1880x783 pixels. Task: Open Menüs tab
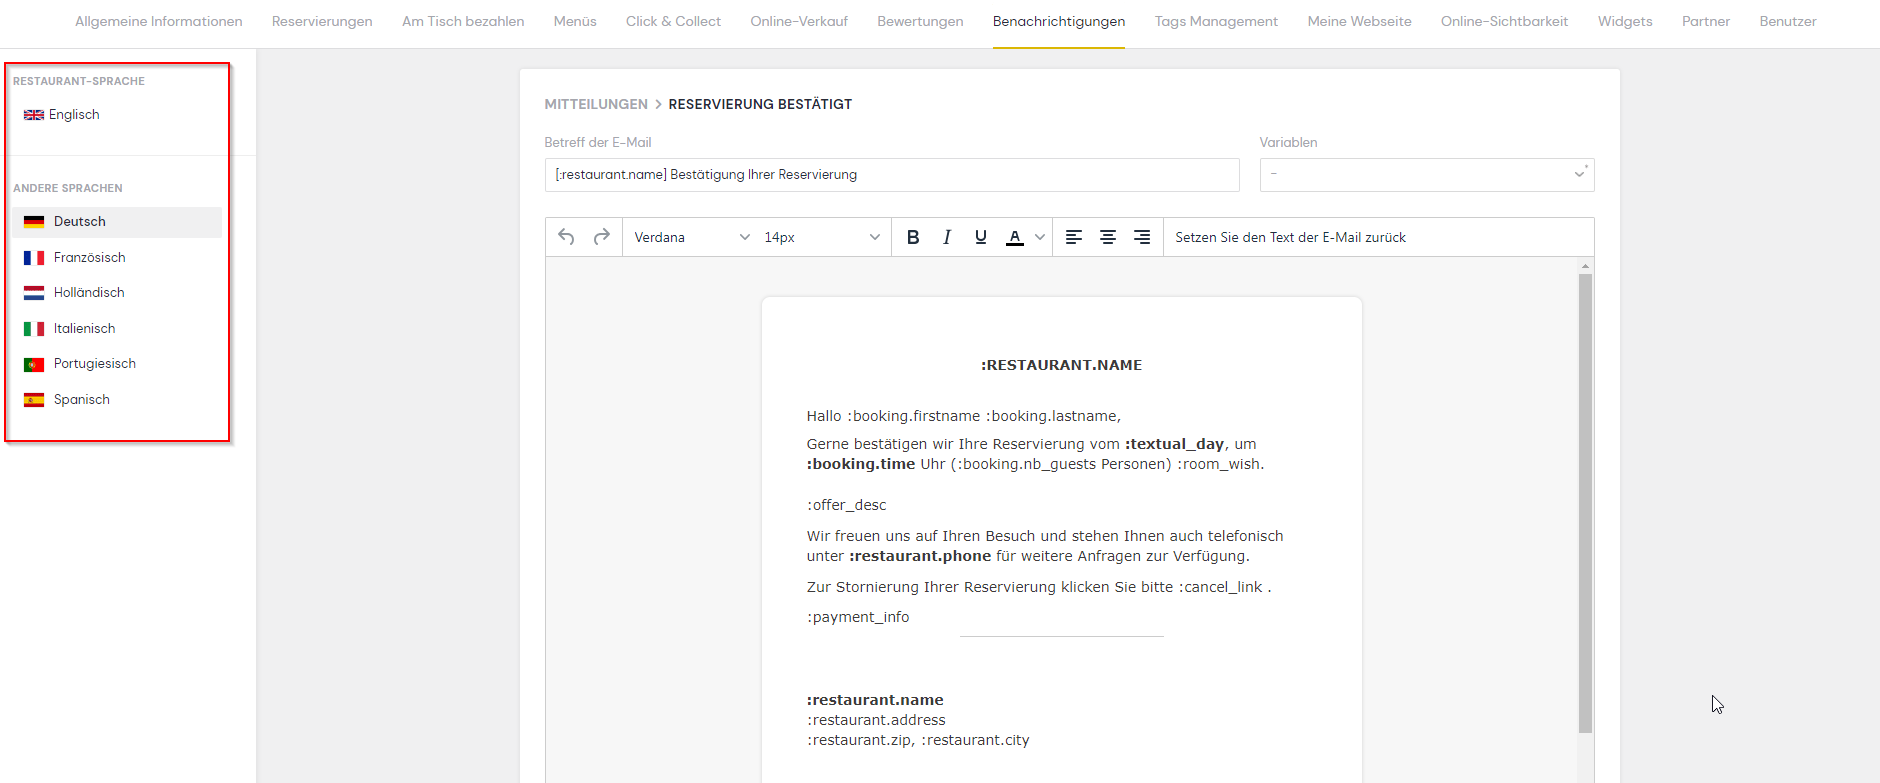[575, 22]
